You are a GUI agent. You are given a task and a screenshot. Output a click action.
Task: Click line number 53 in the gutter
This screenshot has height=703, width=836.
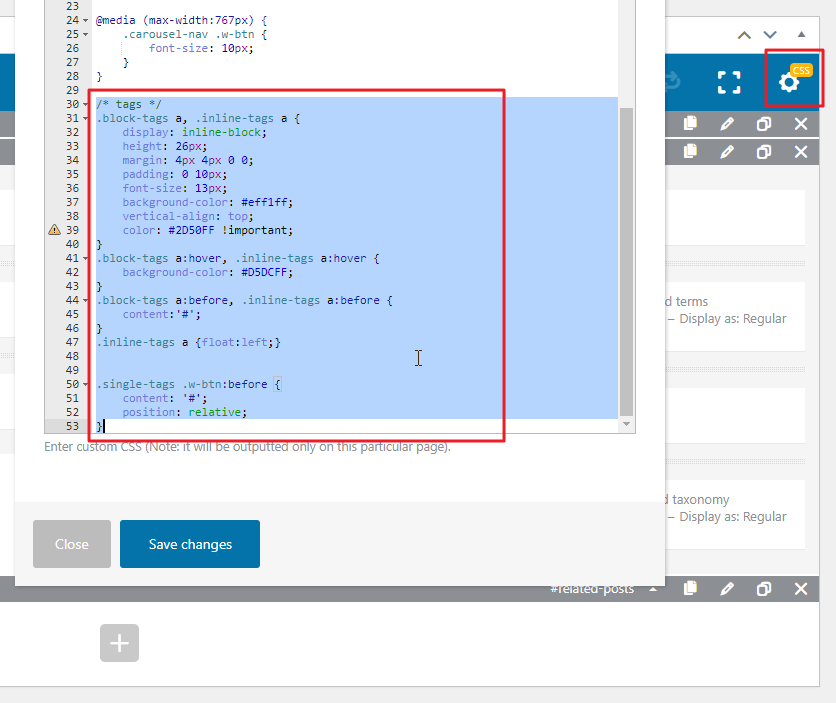click(73, 426)
